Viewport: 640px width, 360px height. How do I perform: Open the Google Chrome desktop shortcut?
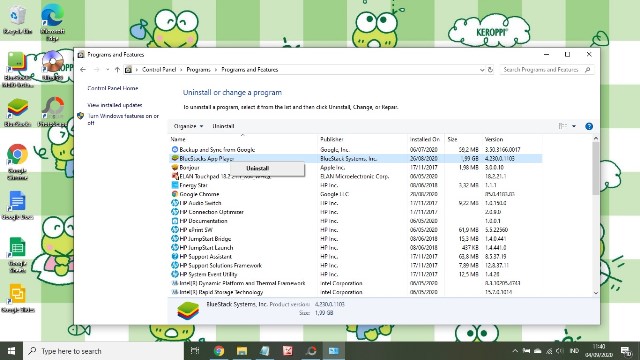click(17, 162)
